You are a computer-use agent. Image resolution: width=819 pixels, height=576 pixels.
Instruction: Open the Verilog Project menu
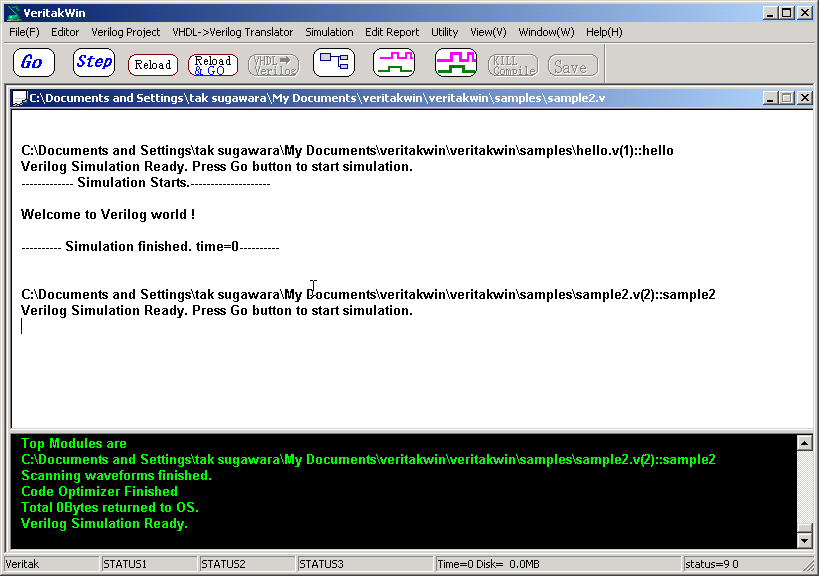point(125,32)
